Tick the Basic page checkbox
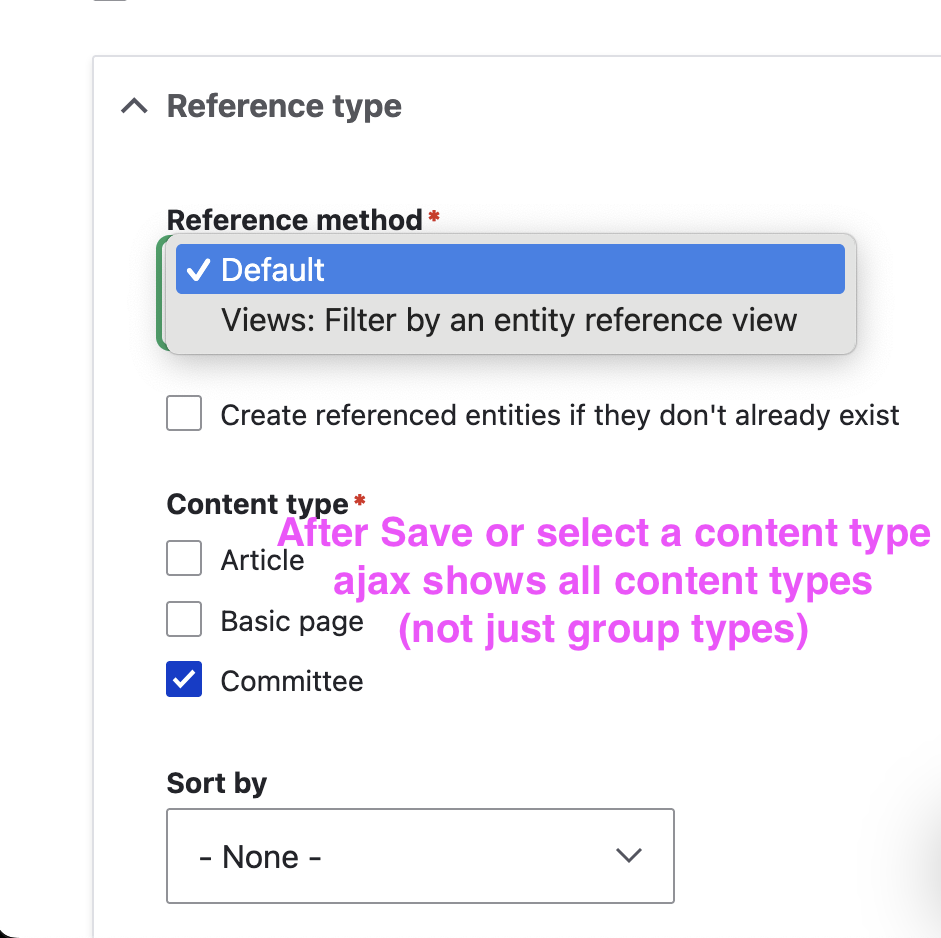The width and height of the screenshot is (941, 938). tap(184, 621)
